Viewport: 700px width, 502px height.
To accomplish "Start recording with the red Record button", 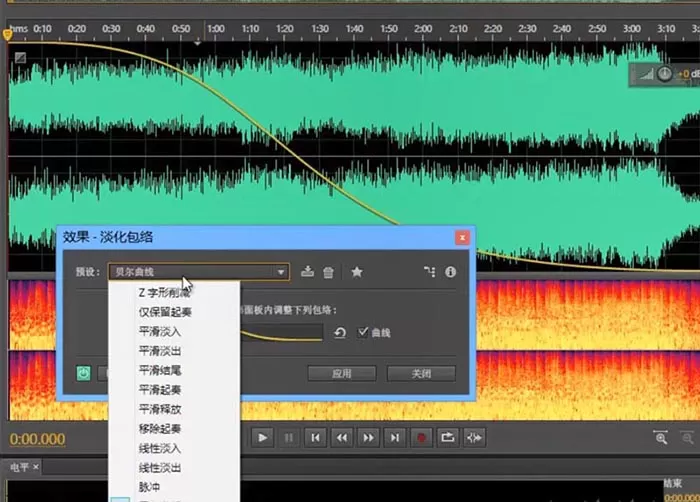I will 421,438.
